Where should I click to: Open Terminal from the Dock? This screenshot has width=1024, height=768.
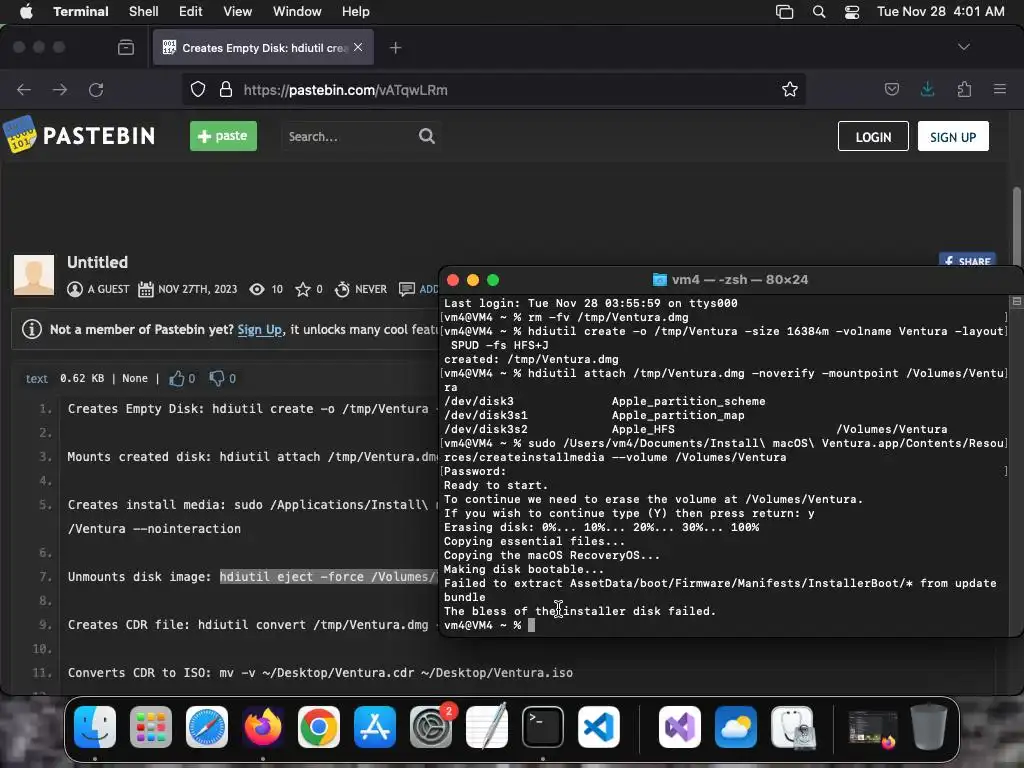click(543, 727)
